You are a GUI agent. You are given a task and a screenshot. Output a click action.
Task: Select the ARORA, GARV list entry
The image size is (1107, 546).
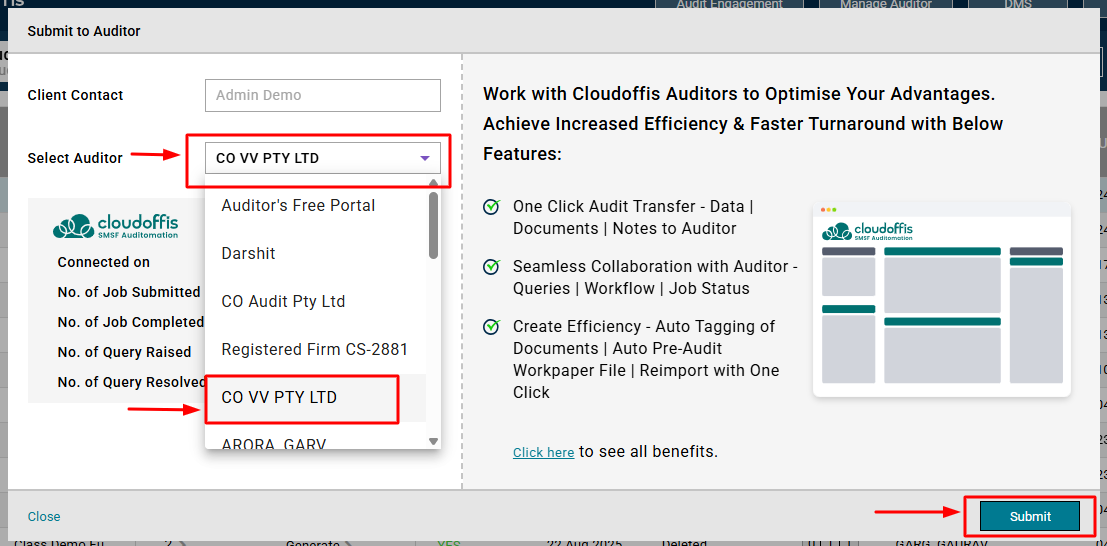(x=274, y=443)
